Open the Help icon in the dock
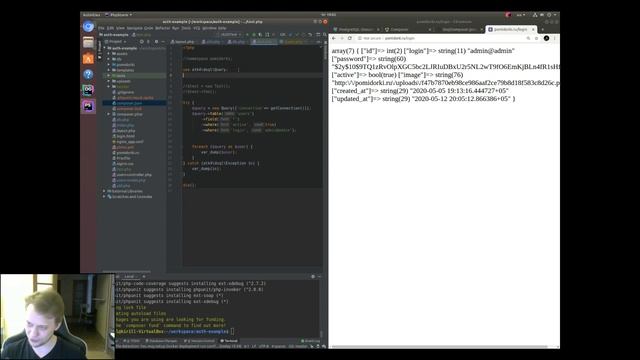640x360 pixels. 88,74
